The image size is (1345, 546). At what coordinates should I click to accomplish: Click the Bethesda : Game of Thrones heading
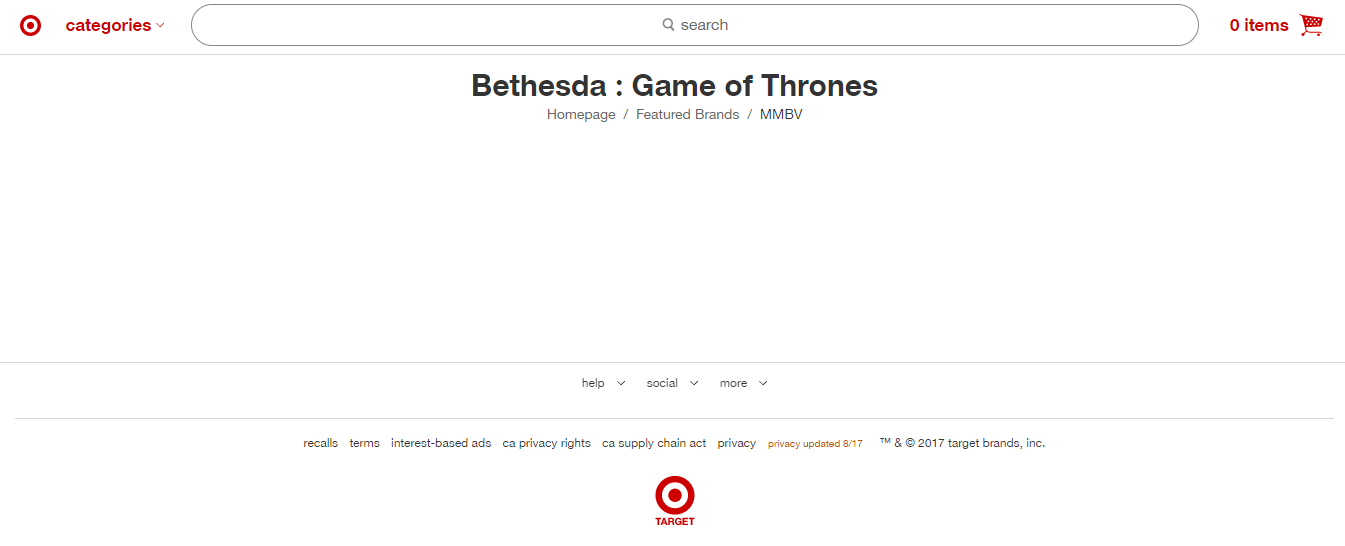674,86
